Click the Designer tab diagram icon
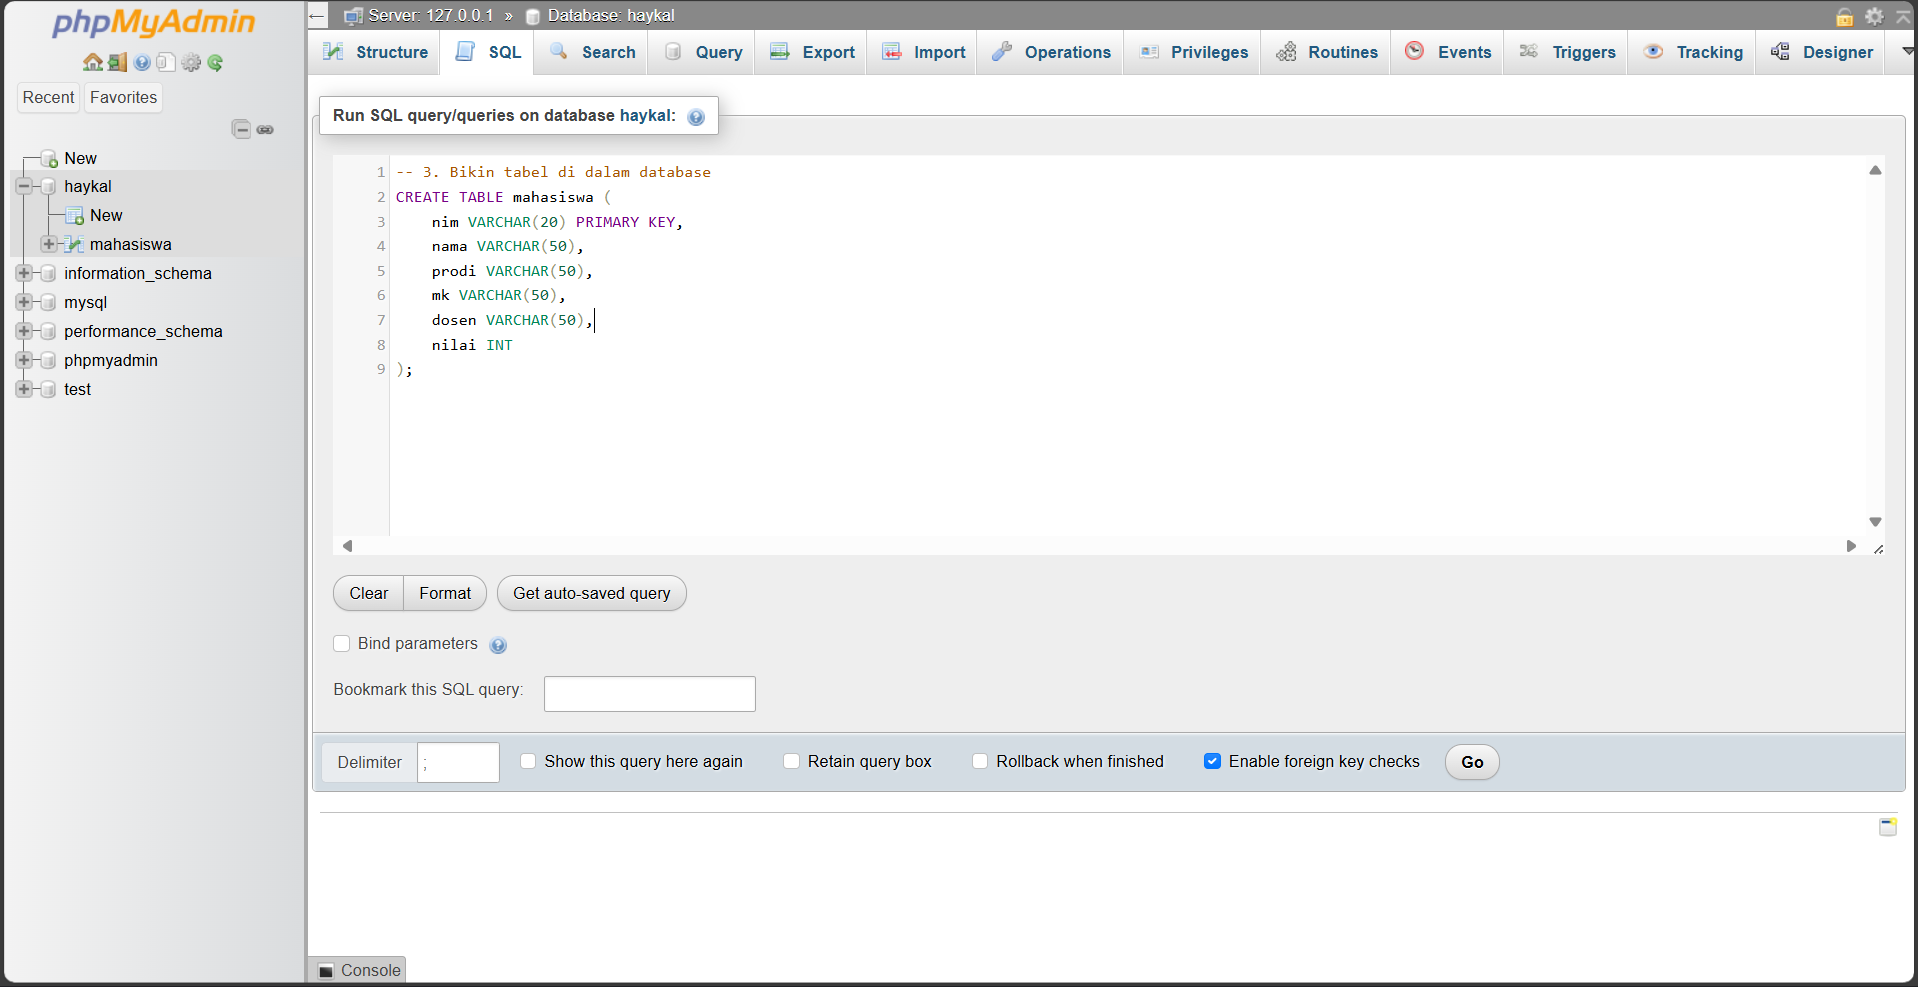Viewport: 1918px width, 987px height. tap(1781, 51)
